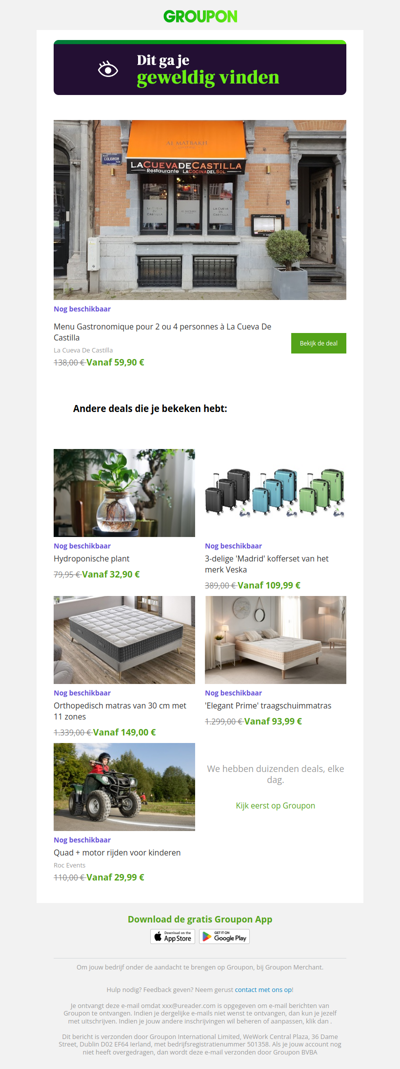The image size is (400, 1069).
Task: Open the hydroponic plant image
Action: (x=124, y=493)
